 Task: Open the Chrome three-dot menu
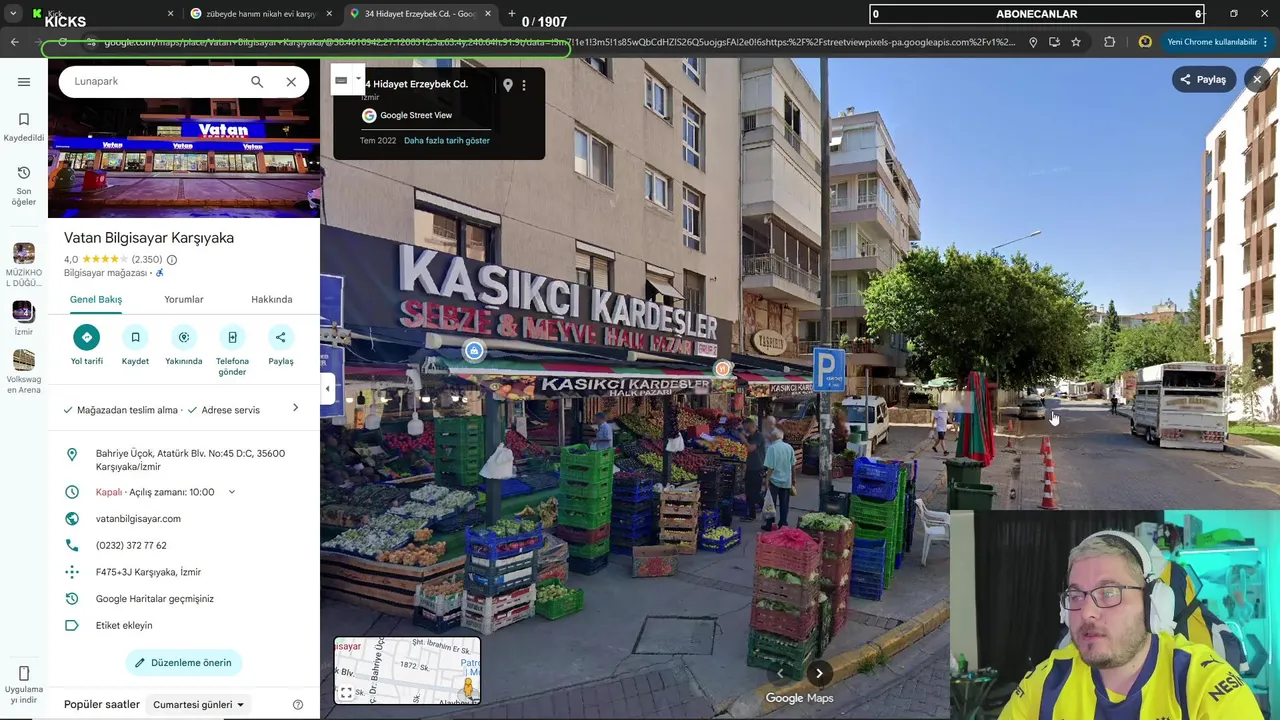[x=1266, y=42]
